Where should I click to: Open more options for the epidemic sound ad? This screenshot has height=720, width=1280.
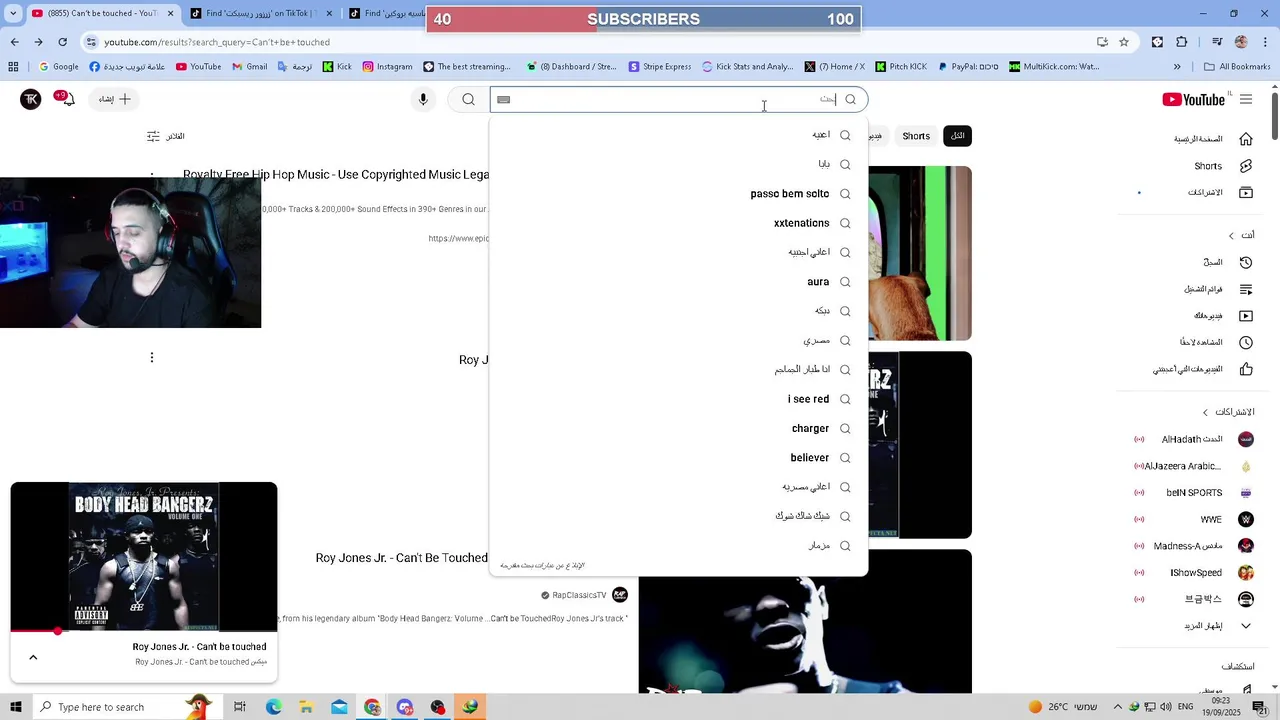click(x=152, y=175)
